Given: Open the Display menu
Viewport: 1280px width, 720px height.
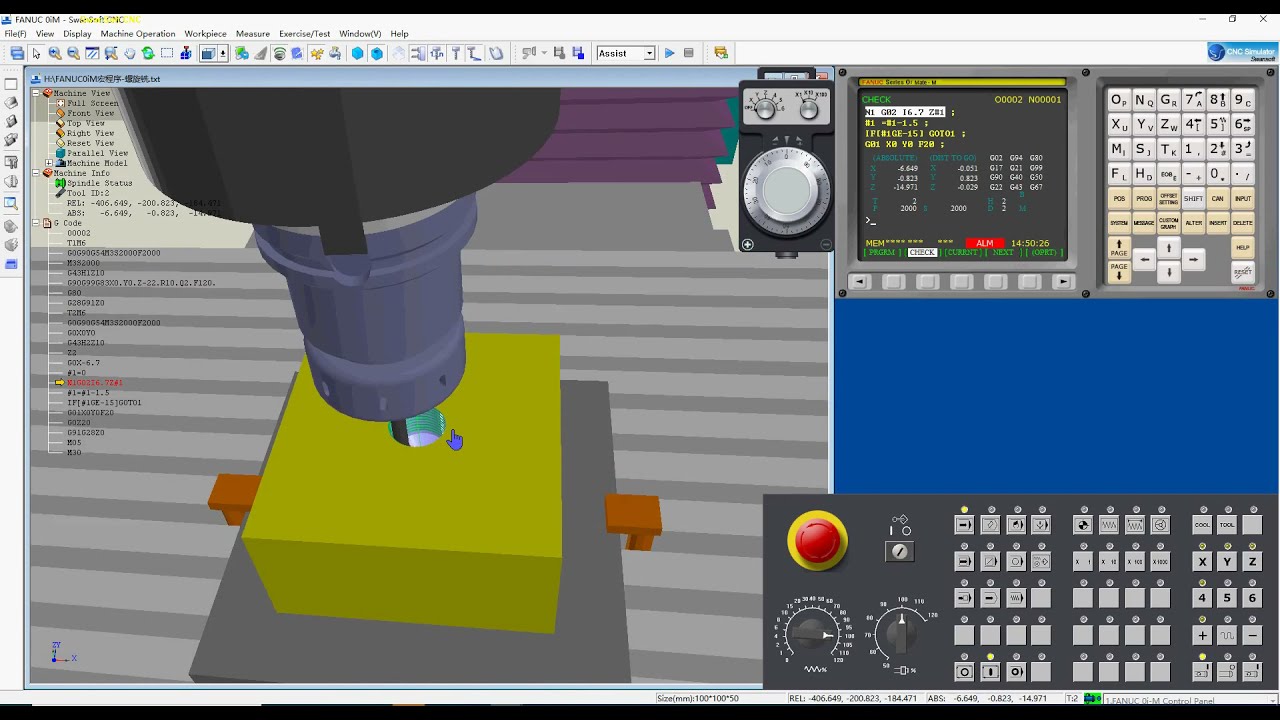Looking at the screenshot, I should (x=77, y=34).
